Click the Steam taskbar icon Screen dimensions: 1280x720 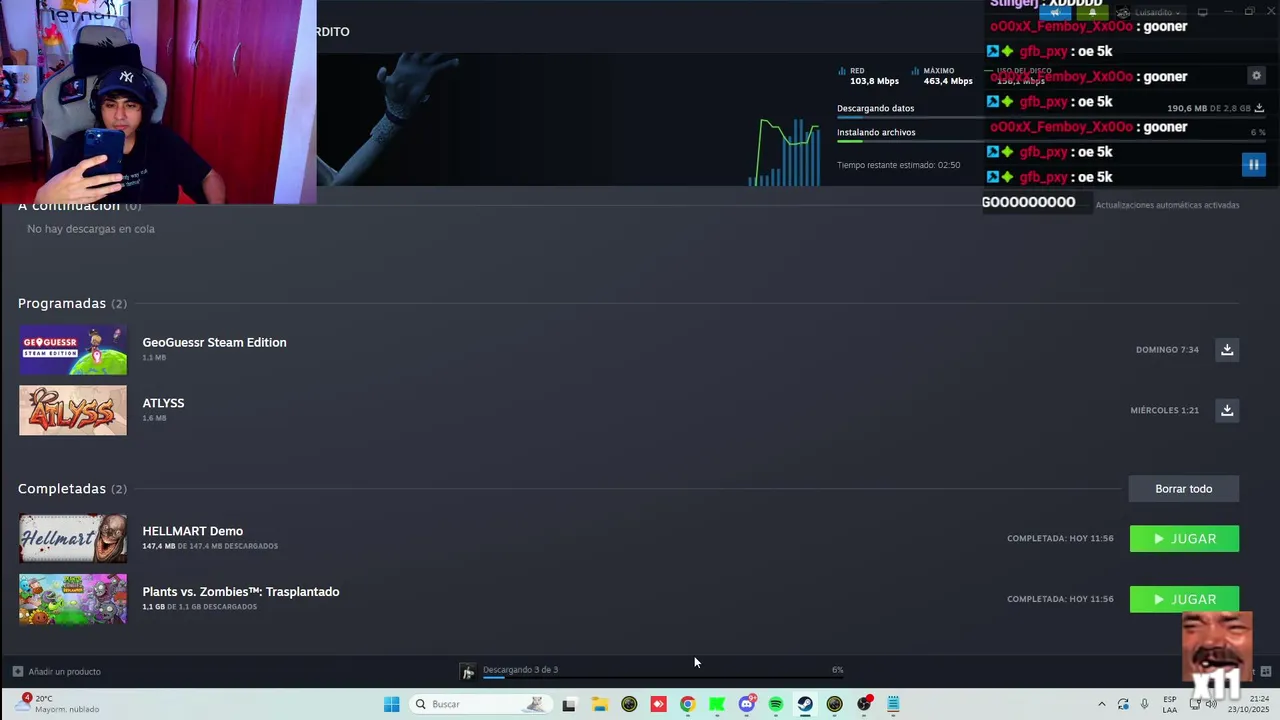[805, 704]
